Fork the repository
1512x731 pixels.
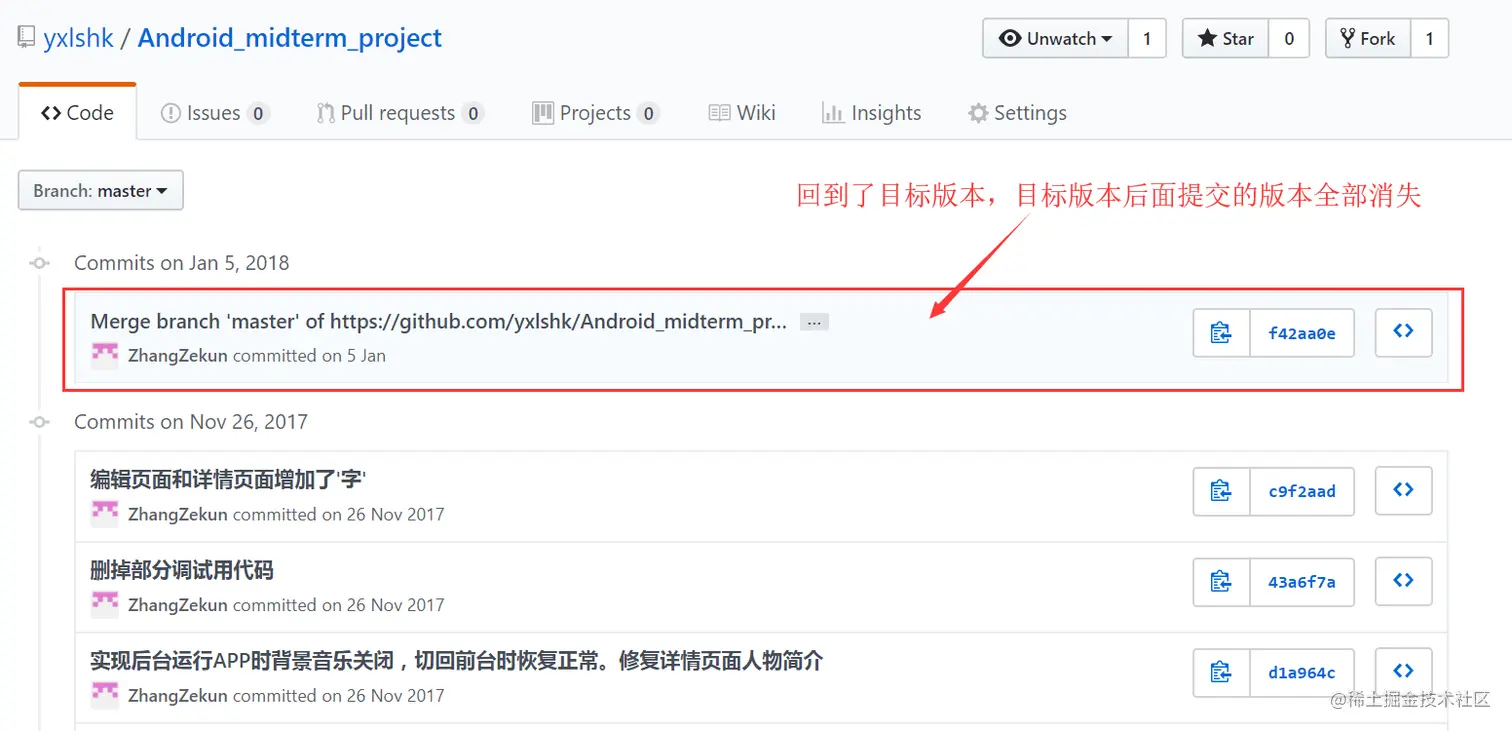point(1368,39)
